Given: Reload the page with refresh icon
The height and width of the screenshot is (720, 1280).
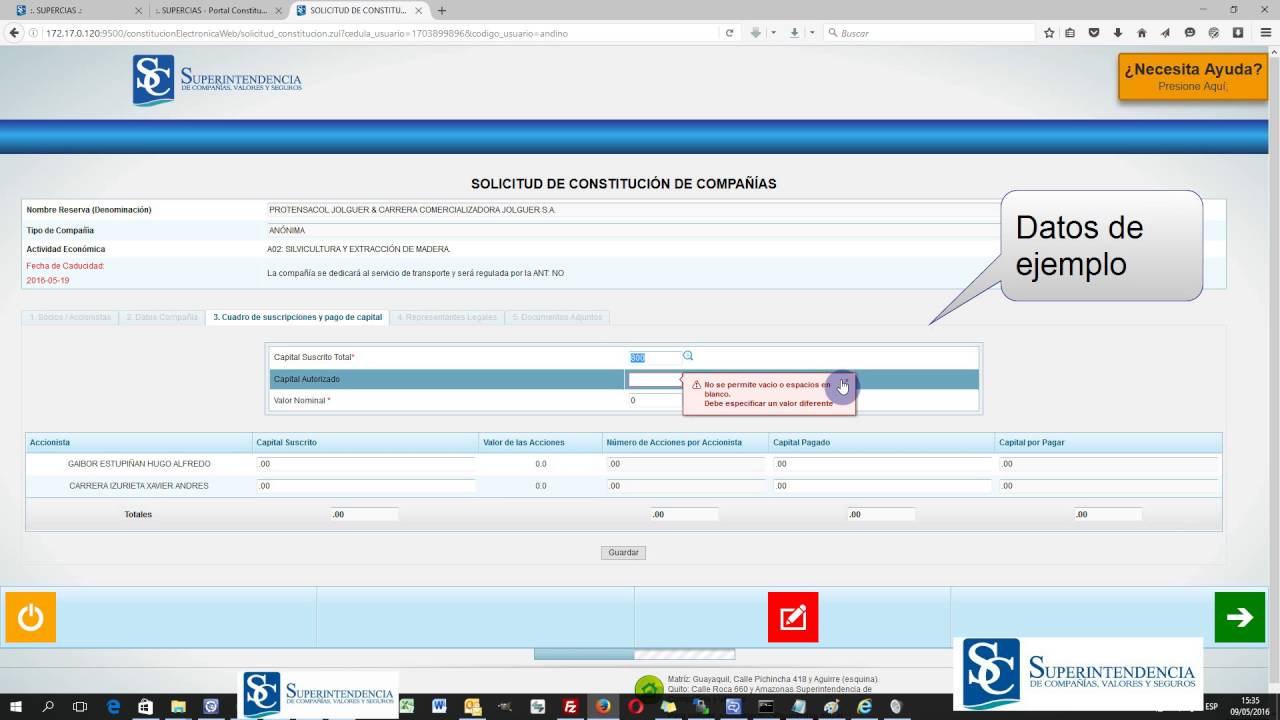Looking at the screenshot, I should pyautogui.click(x=730, y=33).
